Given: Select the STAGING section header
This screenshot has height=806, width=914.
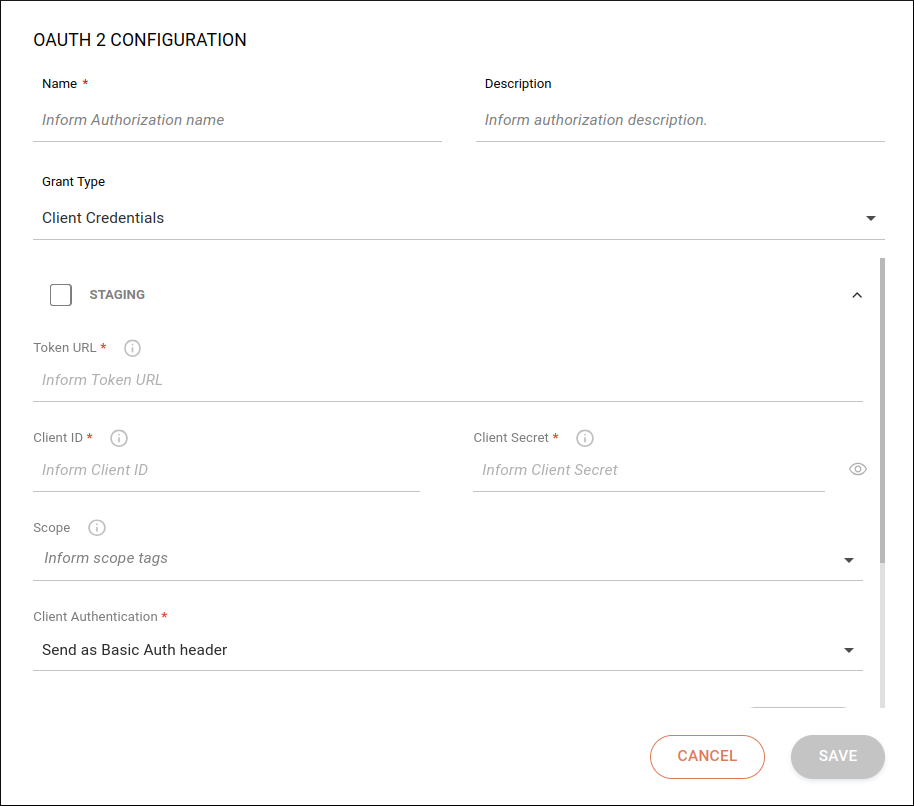Looking at the screenshot, I should pyautogui.click(x=117, y=294).
